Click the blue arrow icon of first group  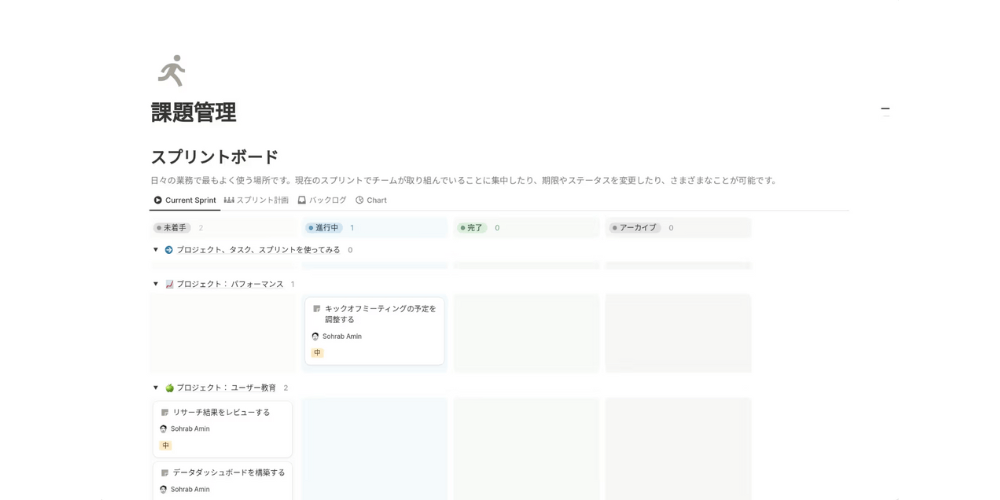169,250
